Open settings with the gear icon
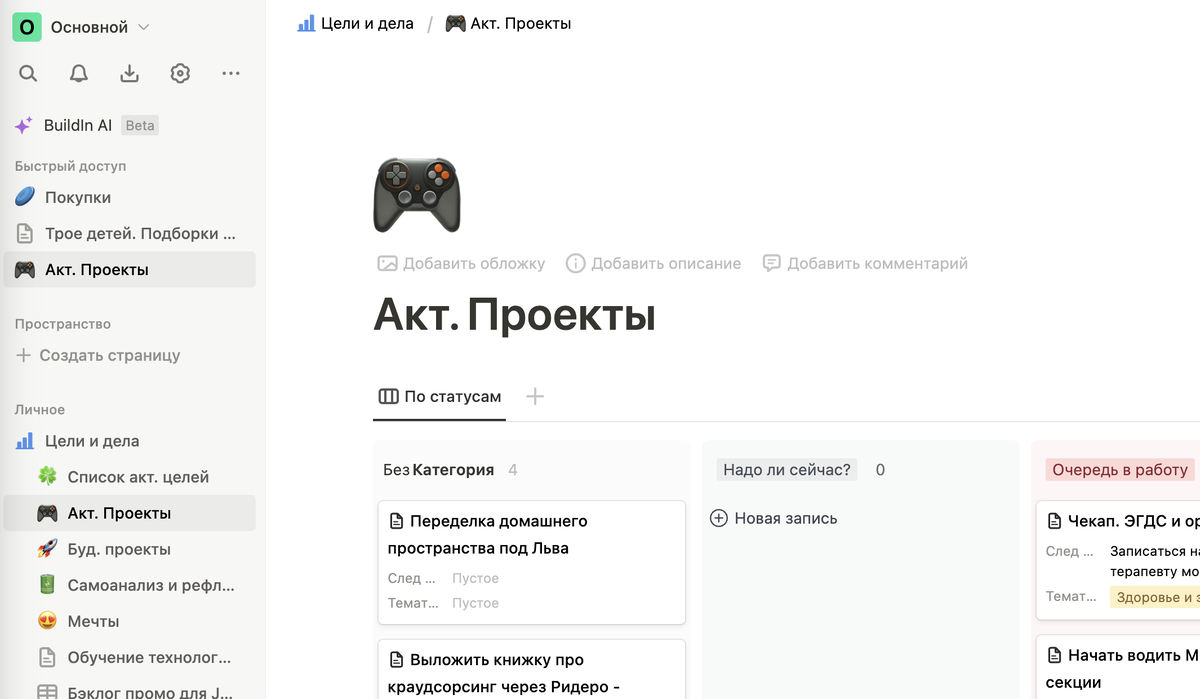The height and width of the screenshot is (699, 1200). tap(180, 72)
